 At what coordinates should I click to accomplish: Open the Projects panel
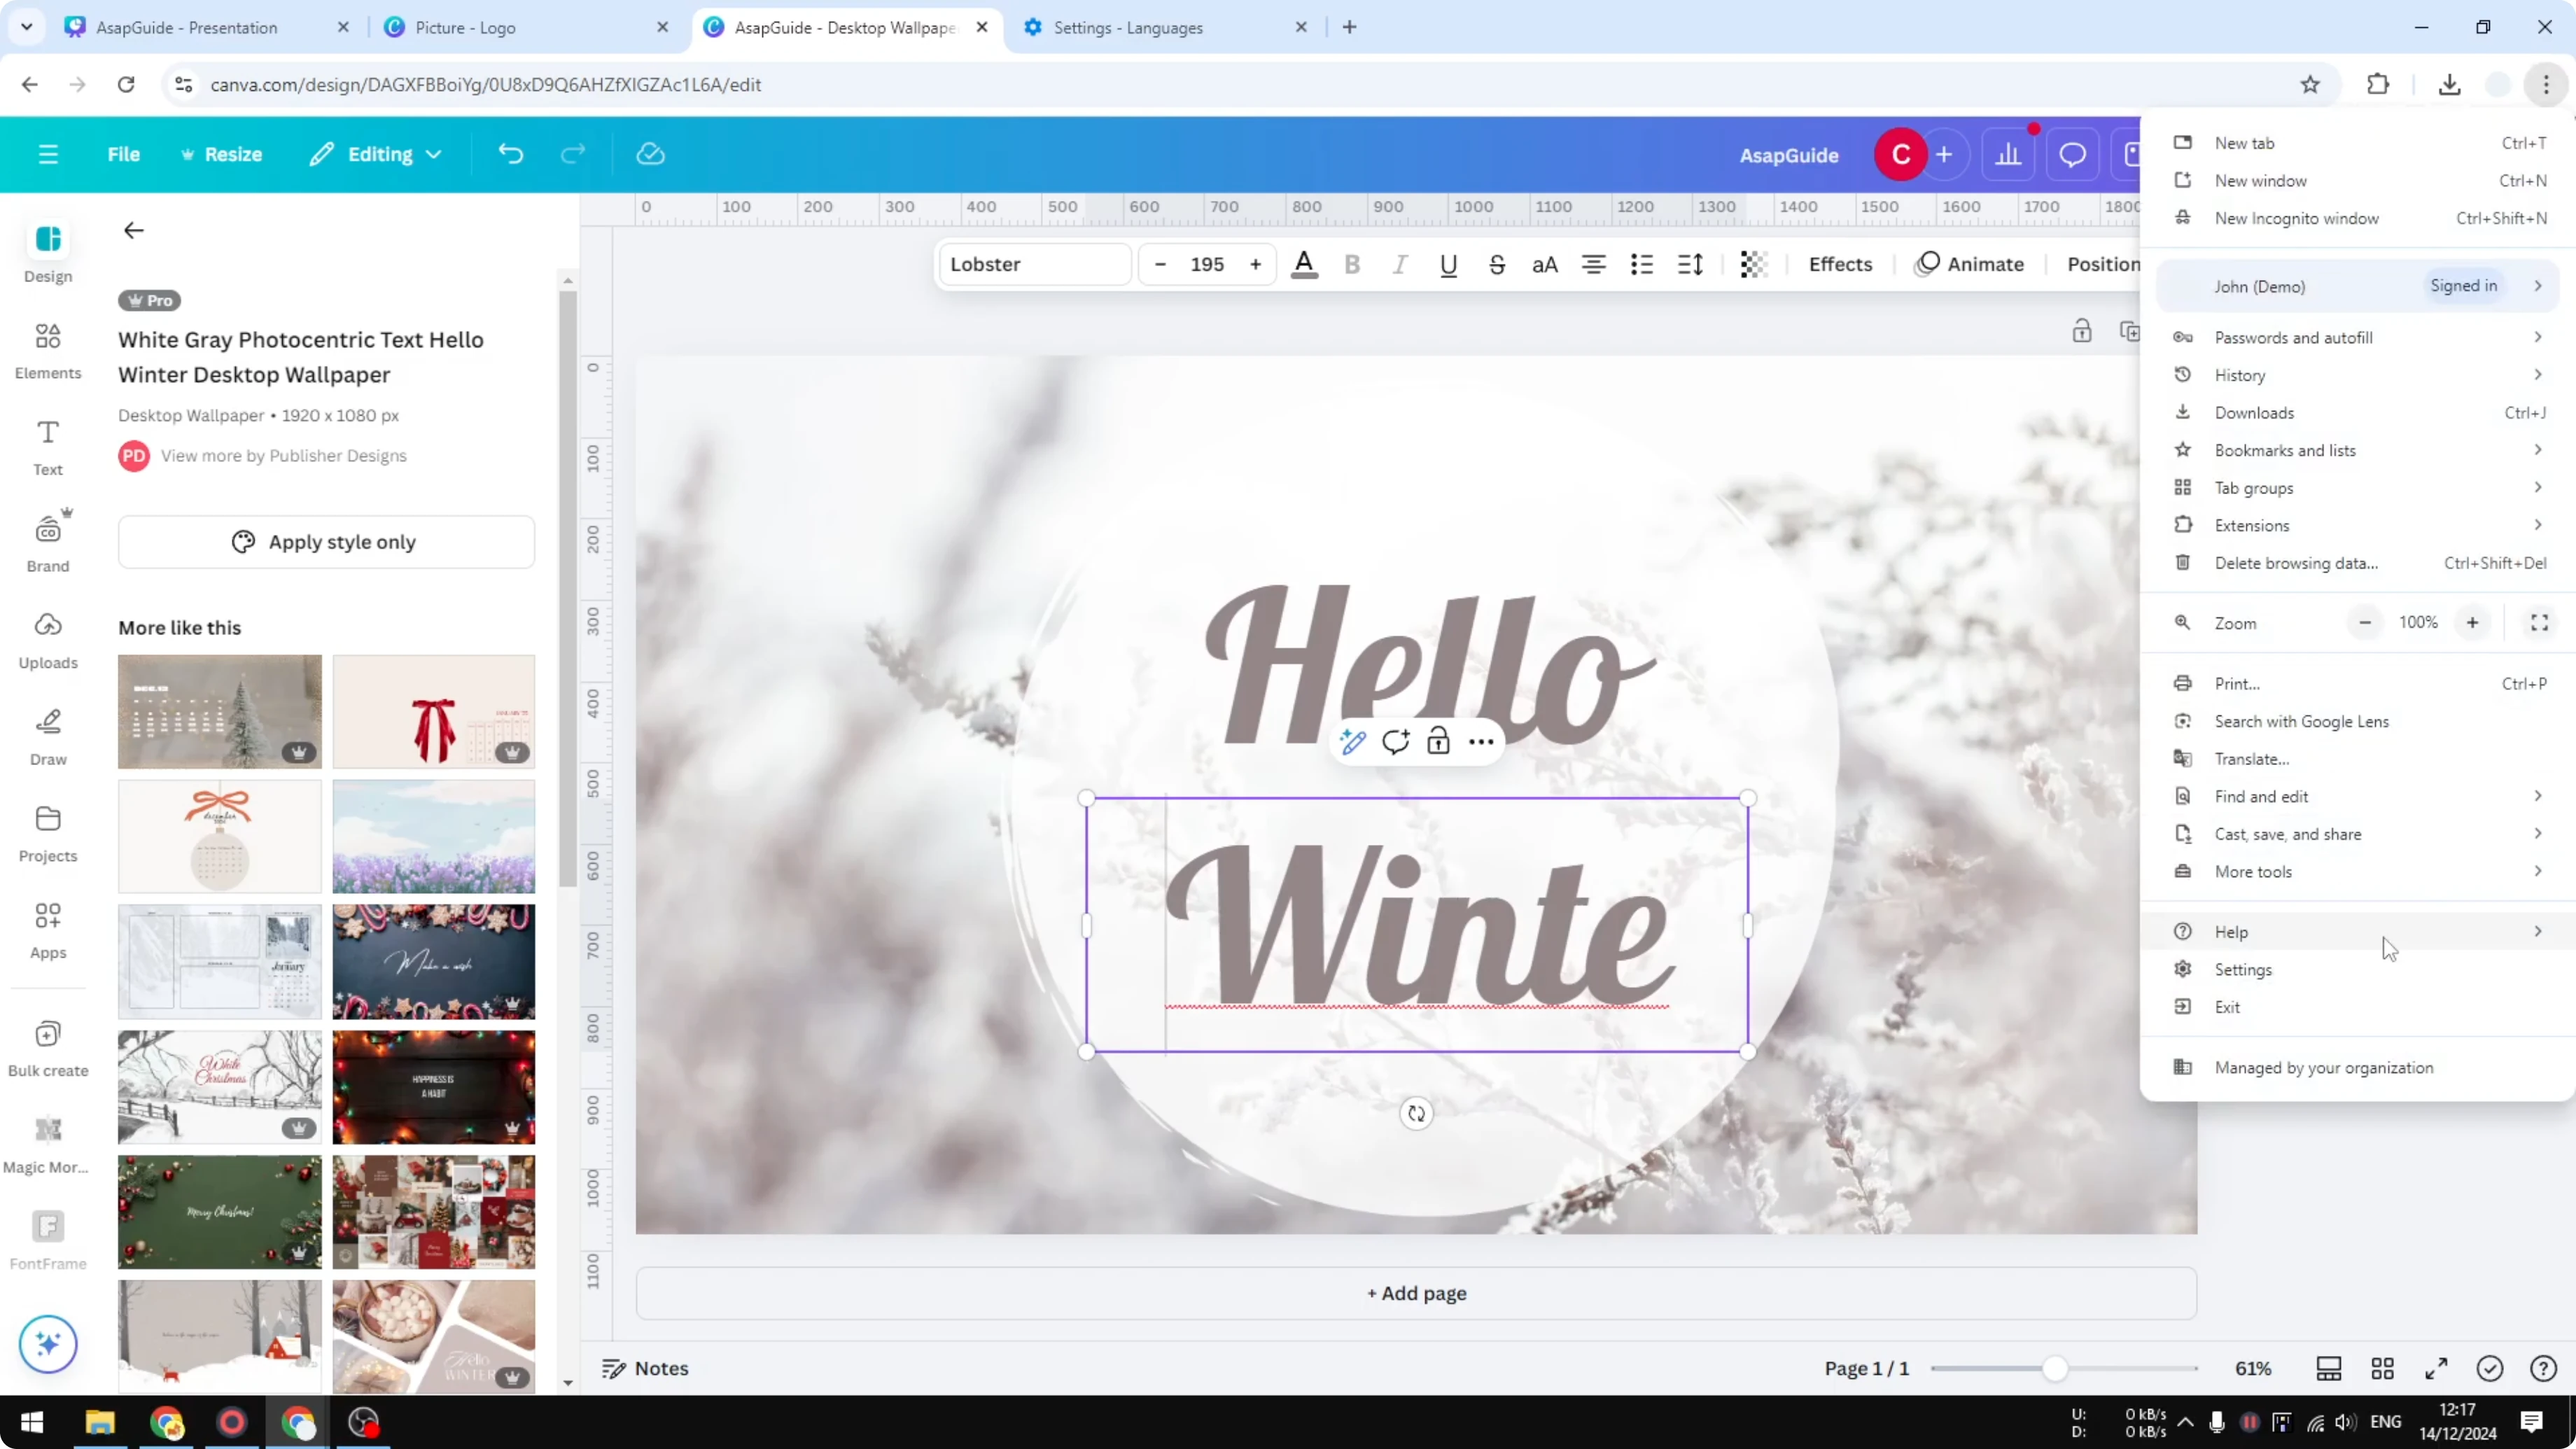click(x=47, y=831)
